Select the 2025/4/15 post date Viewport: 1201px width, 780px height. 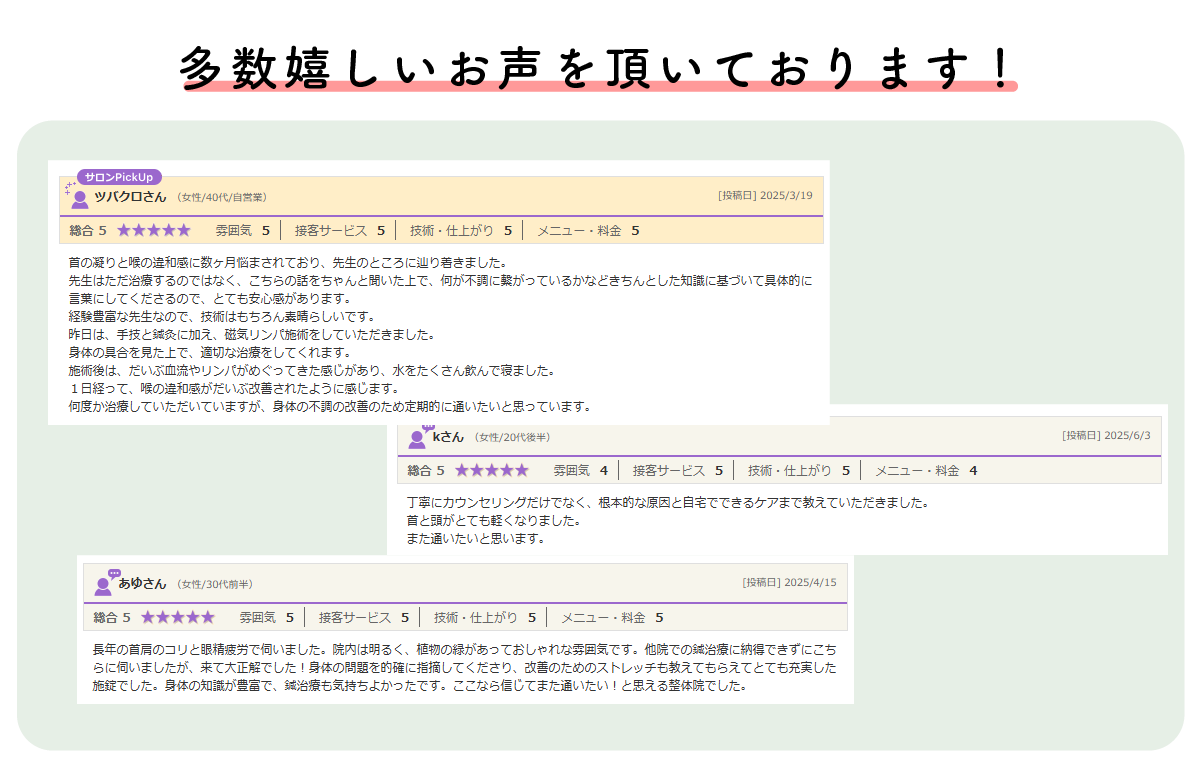(789, 582)
